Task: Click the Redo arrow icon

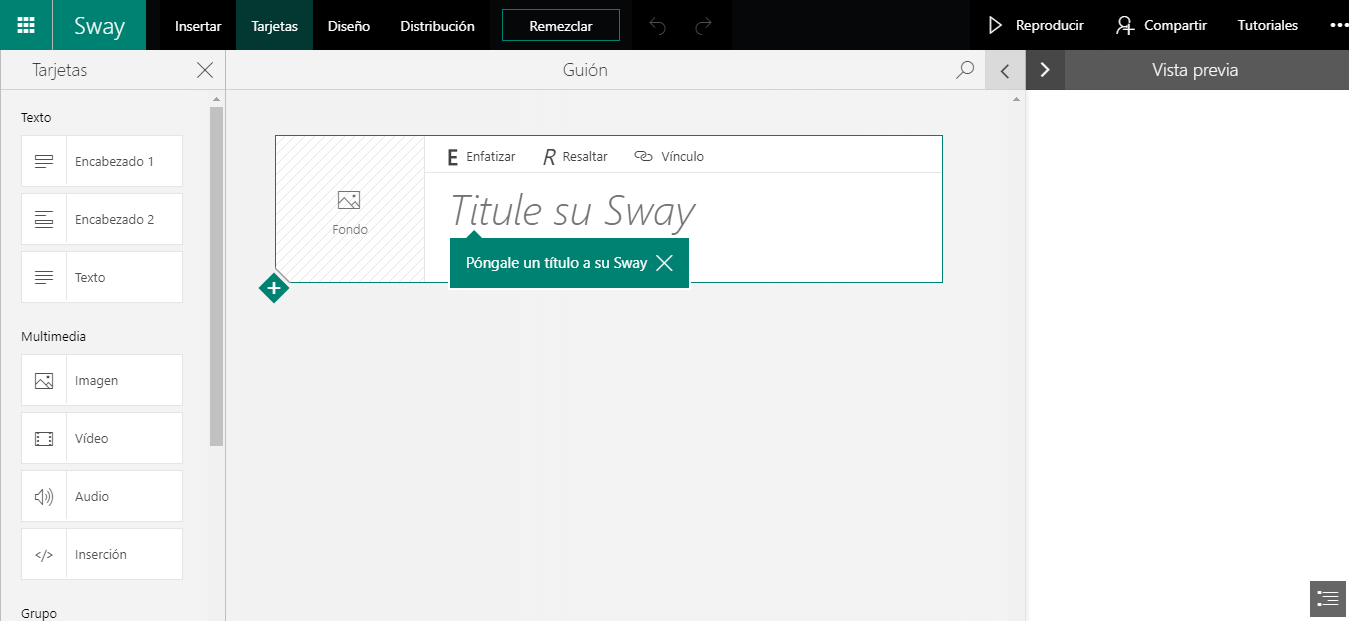Action: click(x=703, y=26)
